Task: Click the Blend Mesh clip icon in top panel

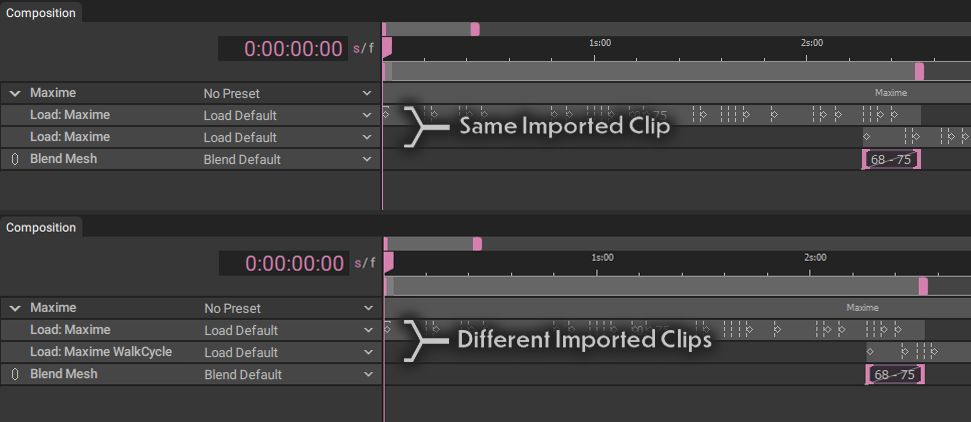Action: pos(15,159)
